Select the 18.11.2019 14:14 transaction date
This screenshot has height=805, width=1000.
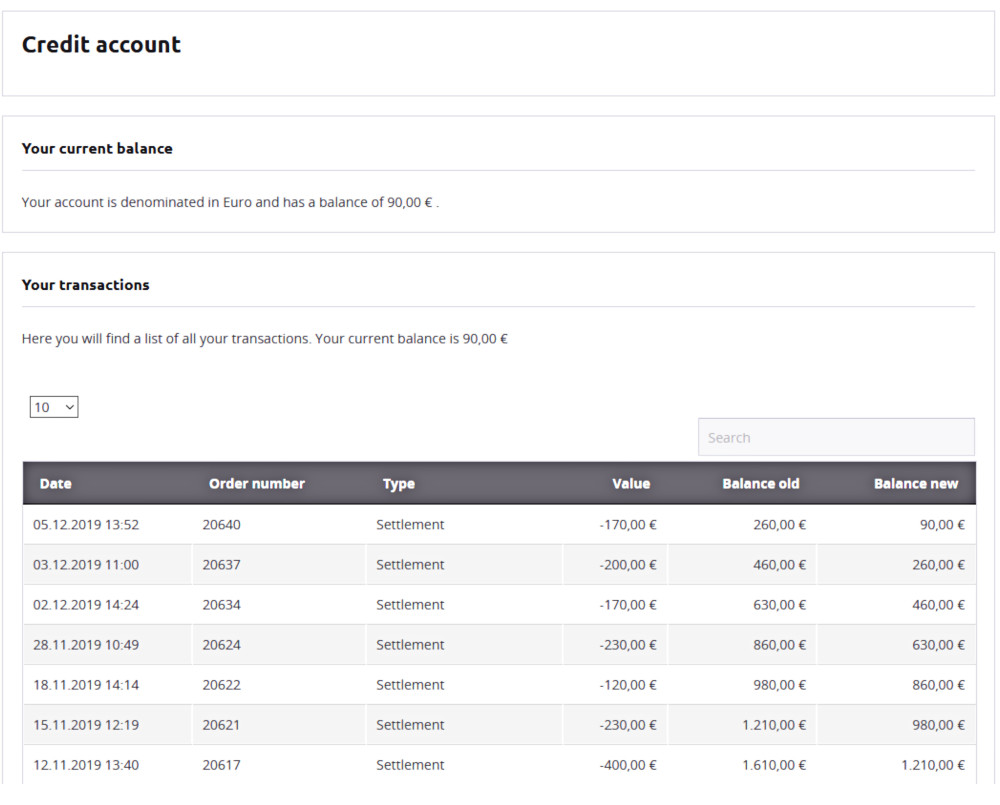[x=86, y=685]
